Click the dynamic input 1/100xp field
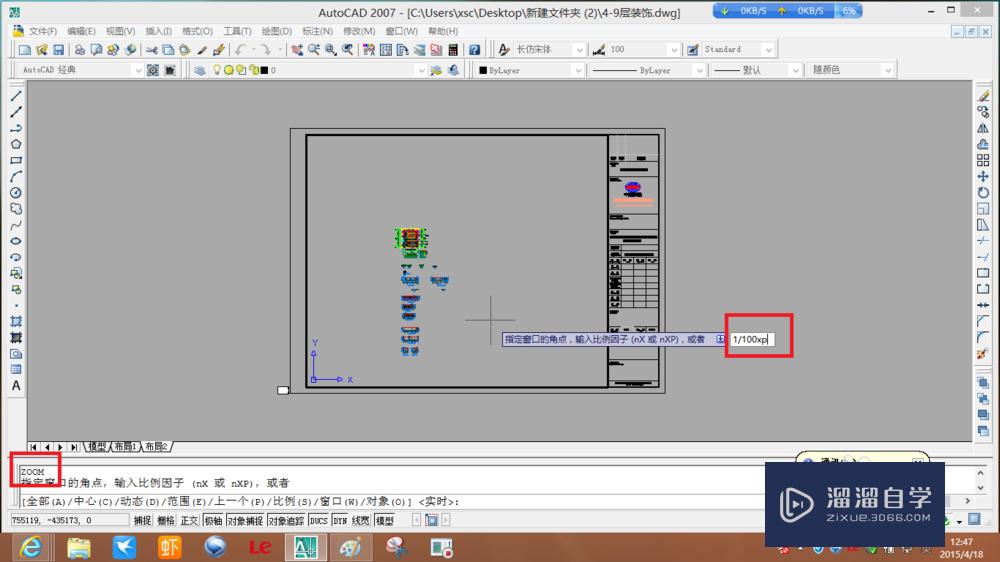This screenshot has height=562, width=1000. coord(752,339)
